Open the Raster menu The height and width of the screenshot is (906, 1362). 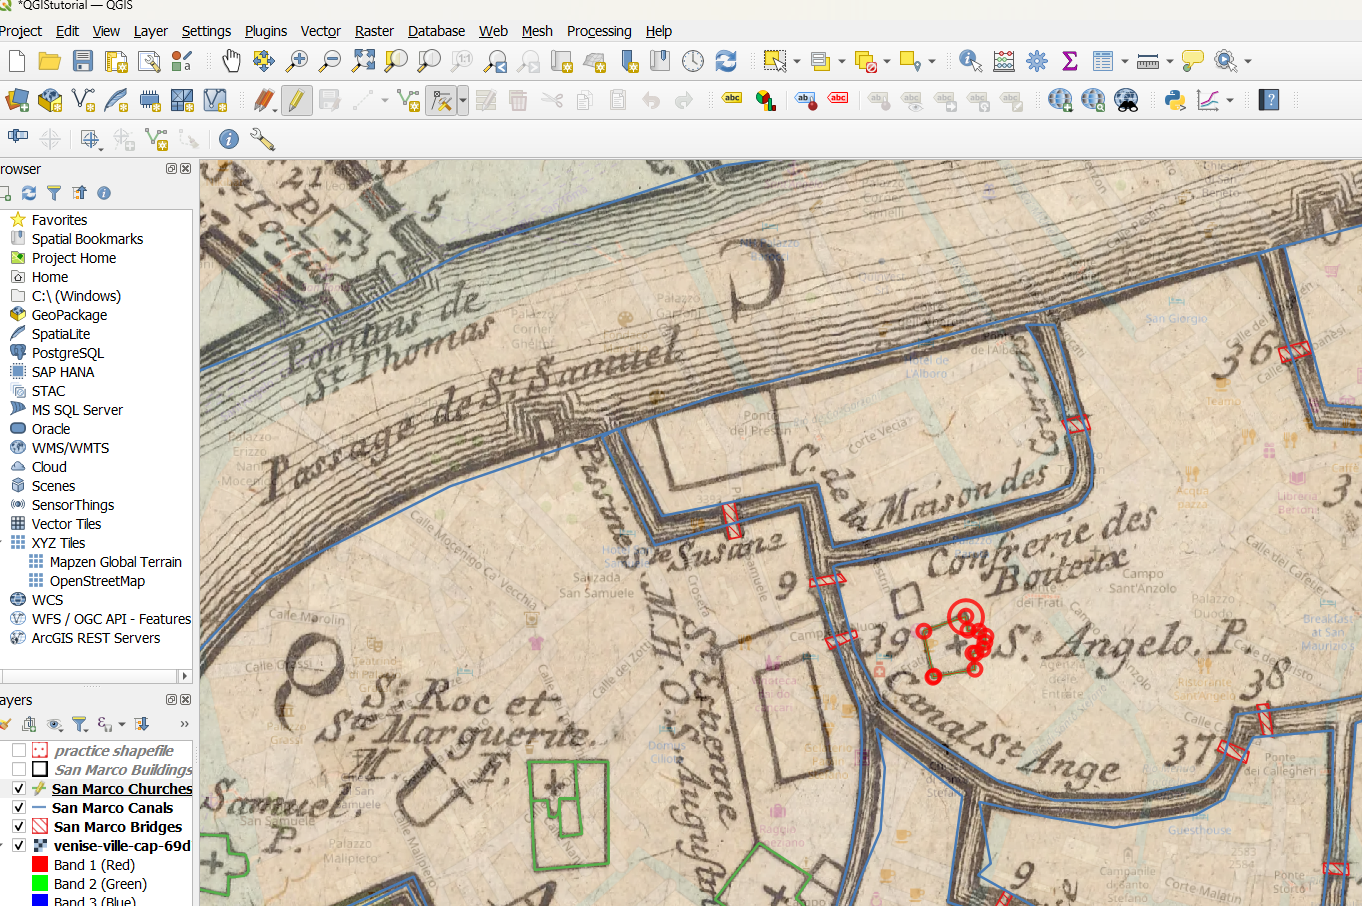point(374,31)
